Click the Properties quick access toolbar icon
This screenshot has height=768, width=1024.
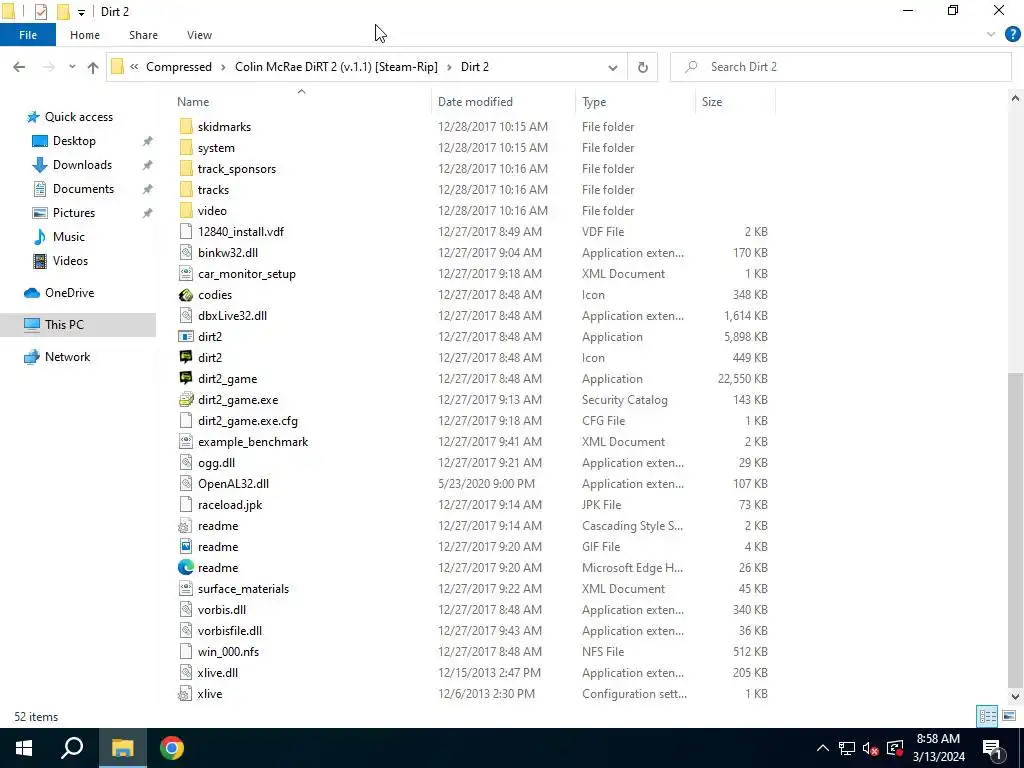[x=40, y=12]
